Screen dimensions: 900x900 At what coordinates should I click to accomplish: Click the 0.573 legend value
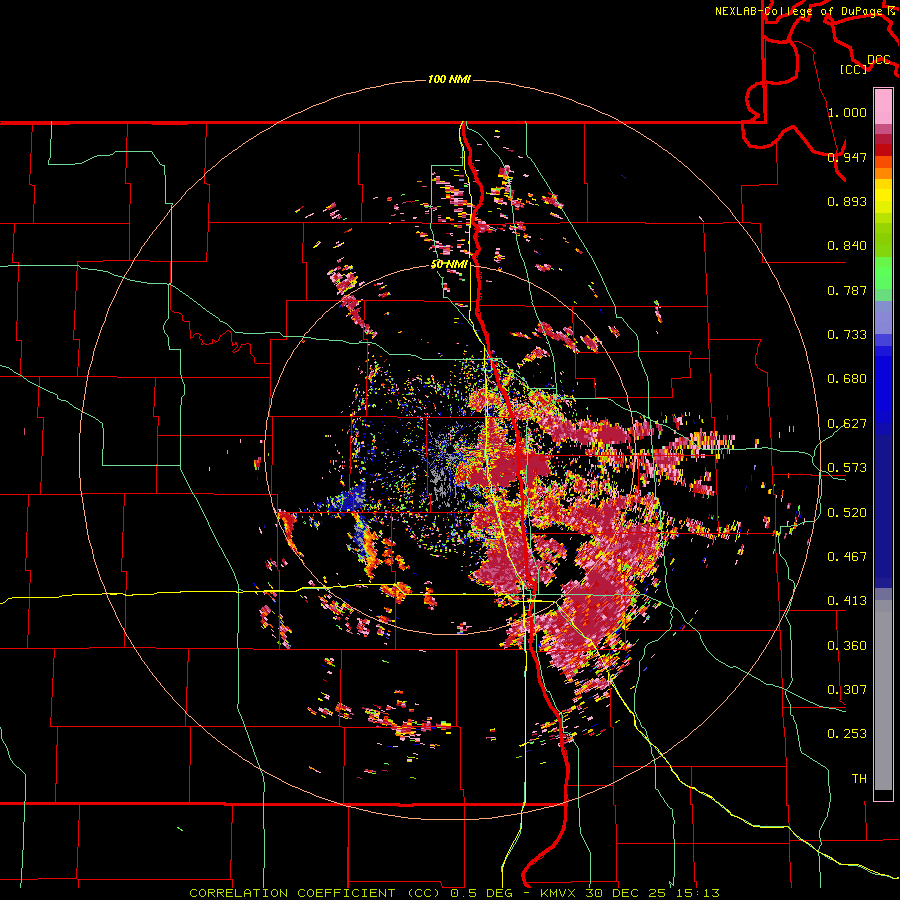[847, 468]
